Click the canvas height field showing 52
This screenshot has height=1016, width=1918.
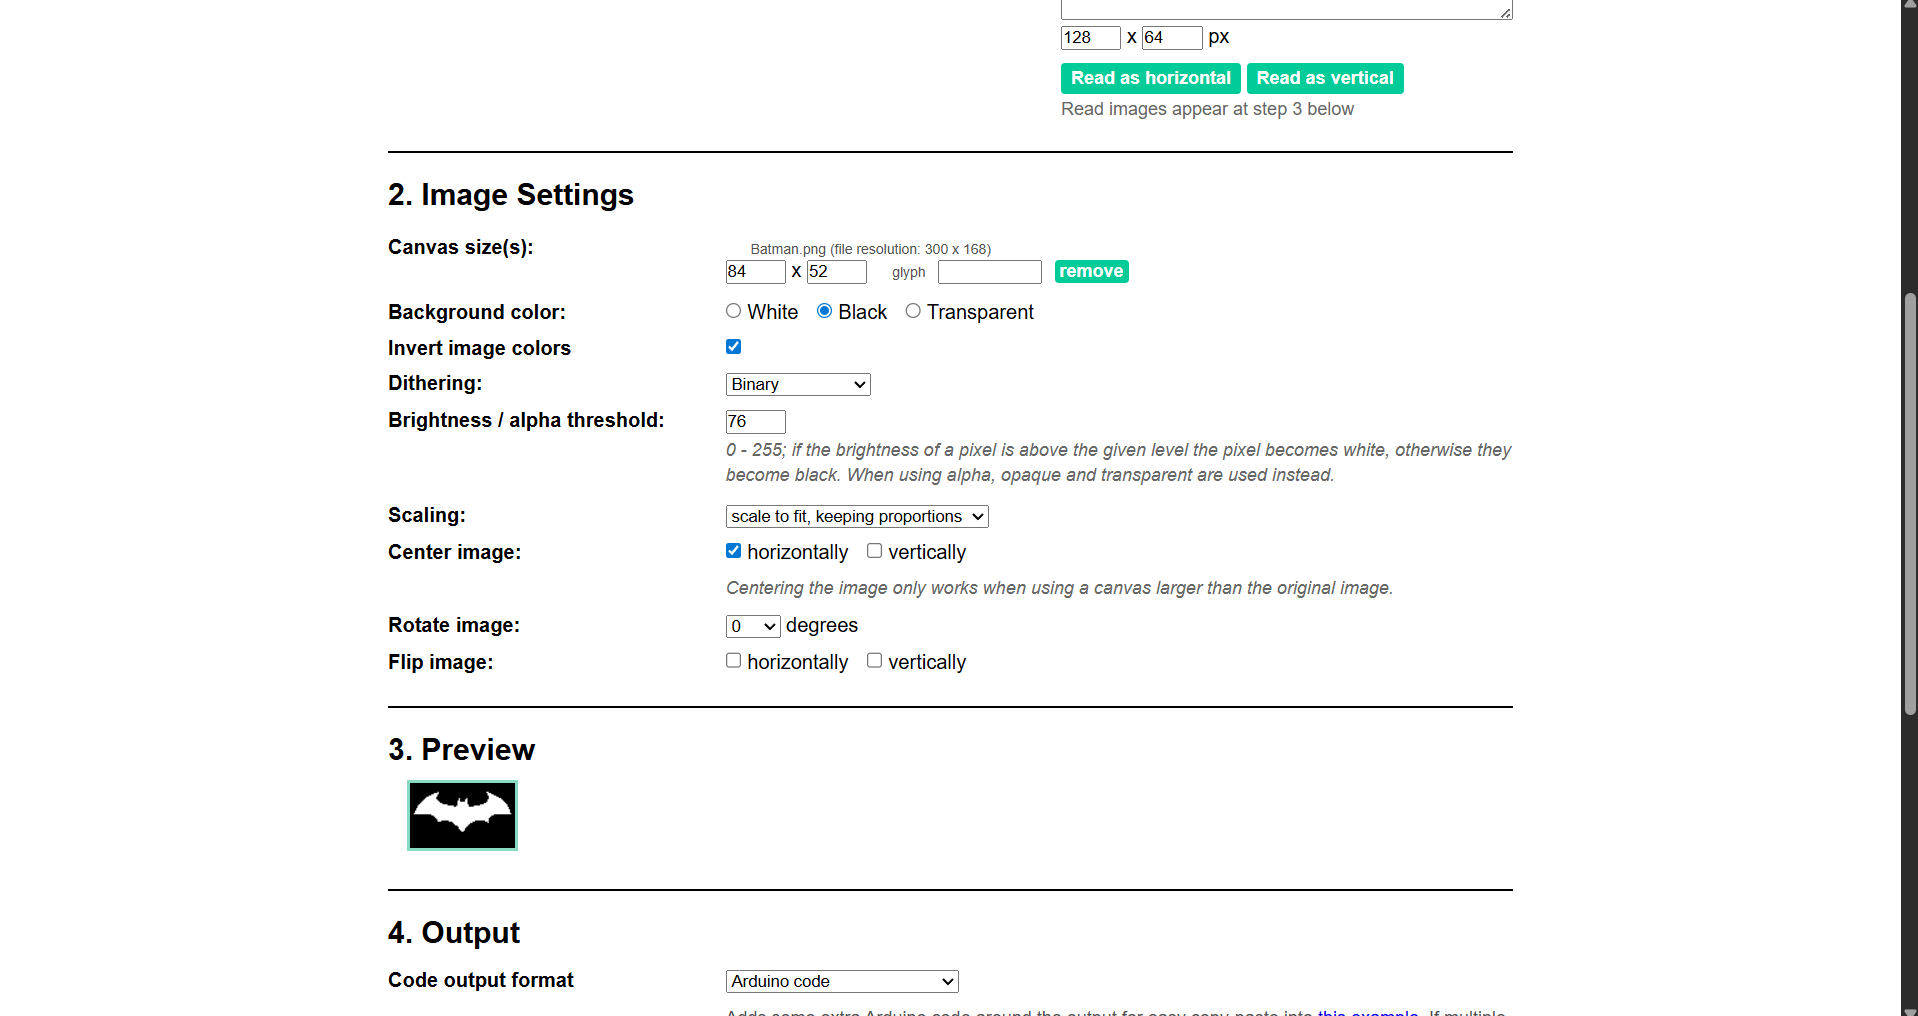[x=837, y=272]
